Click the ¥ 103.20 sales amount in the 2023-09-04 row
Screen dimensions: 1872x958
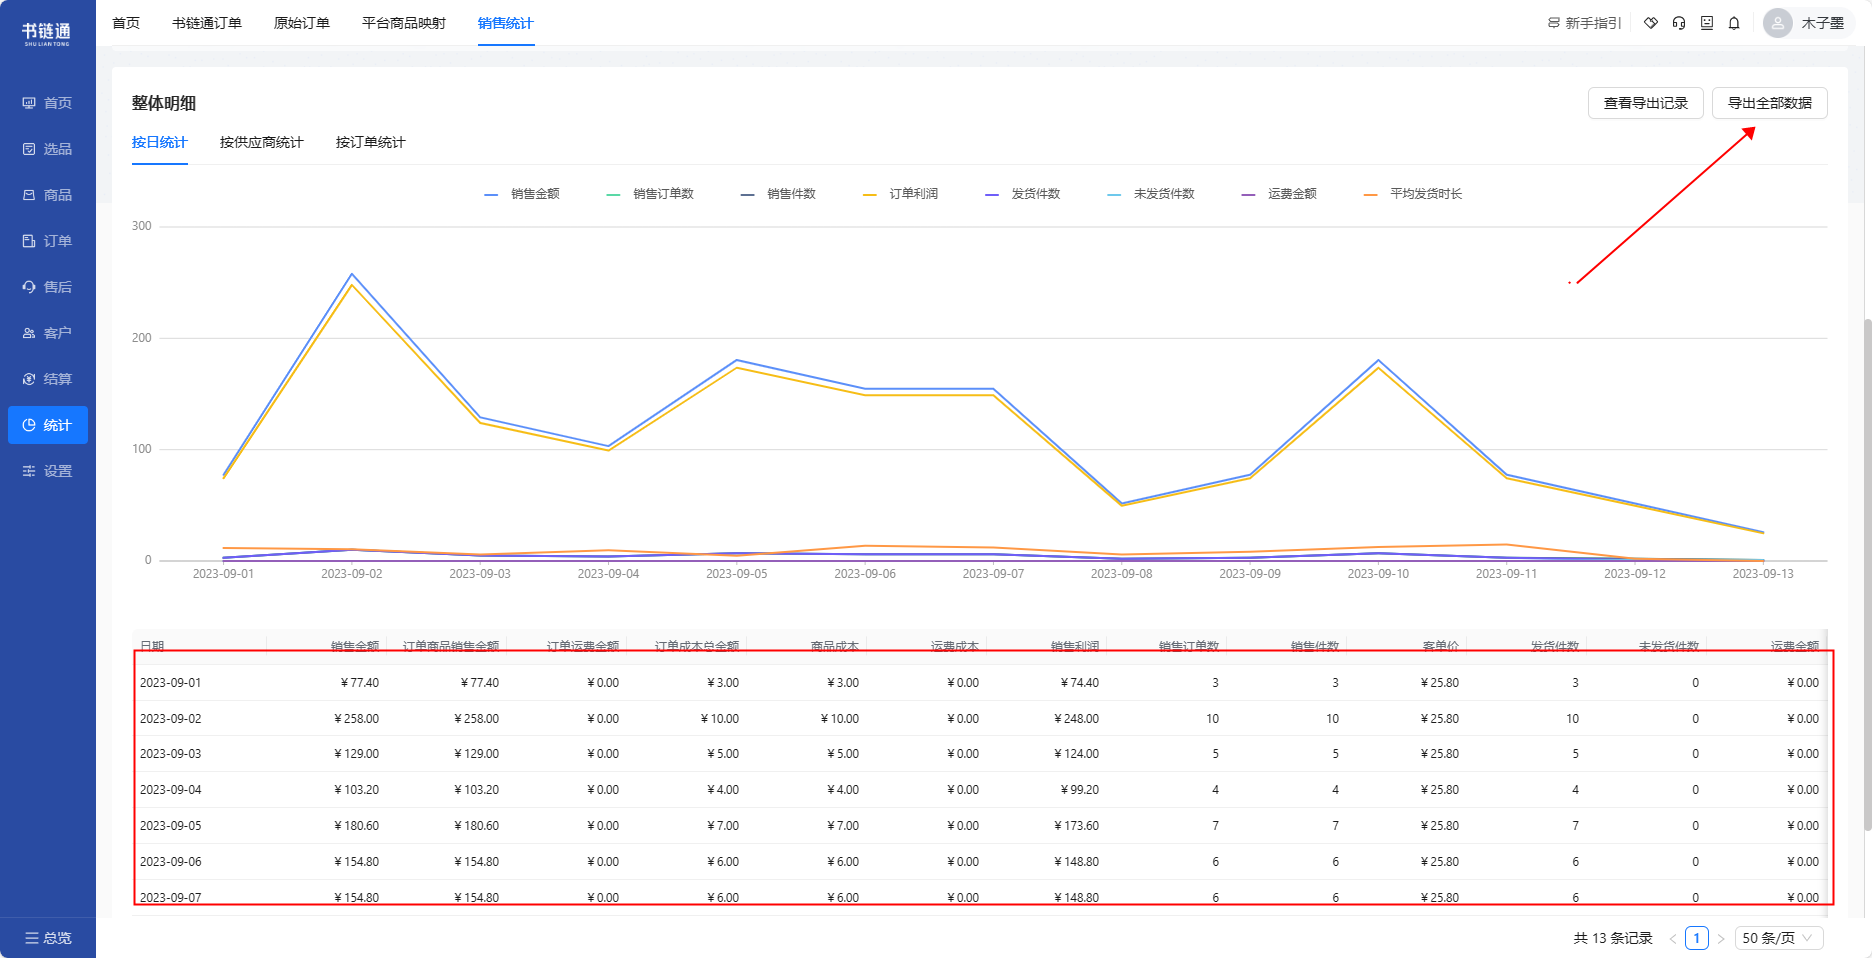356,790
